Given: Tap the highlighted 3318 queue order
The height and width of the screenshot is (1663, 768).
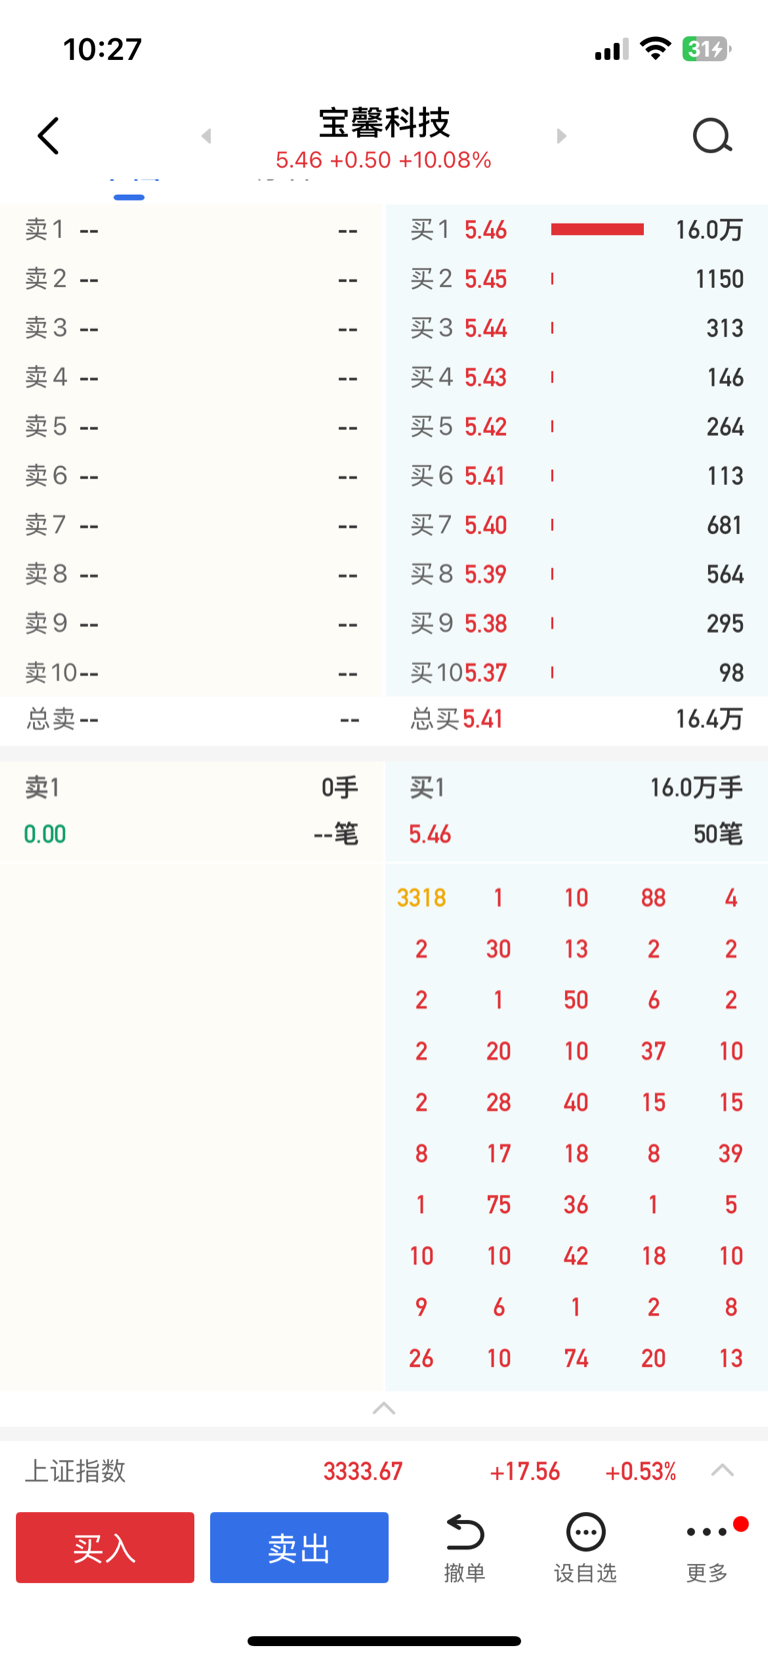Looking at the screenshot, I should point(421,898).
